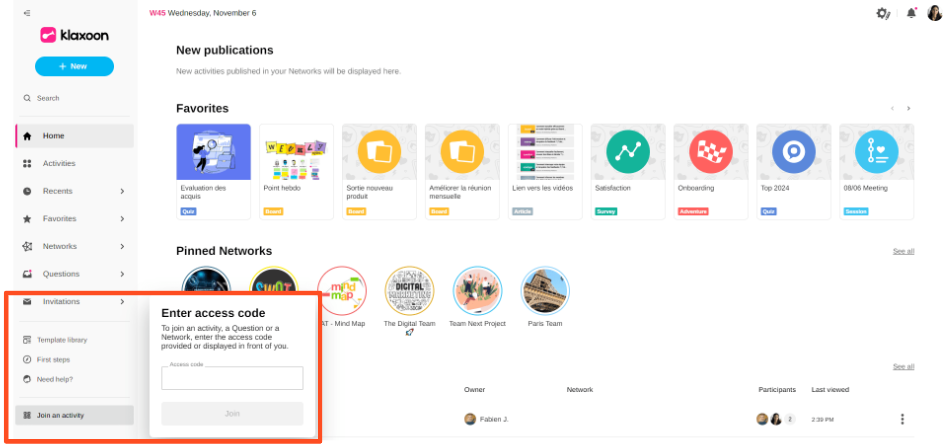Open the settings gear icon
Viewport: 948px width, 447px height.
coord(882,13)
